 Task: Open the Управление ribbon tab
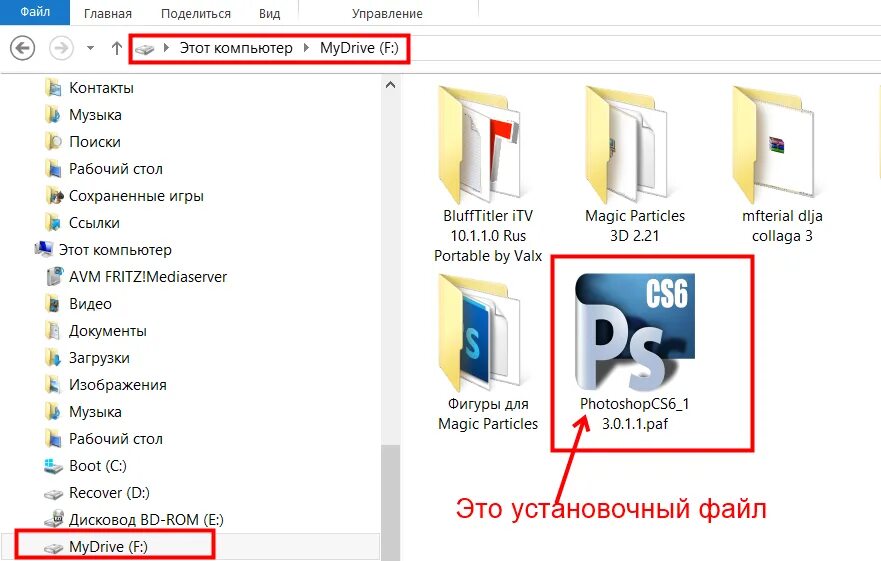tap(387, 13)
